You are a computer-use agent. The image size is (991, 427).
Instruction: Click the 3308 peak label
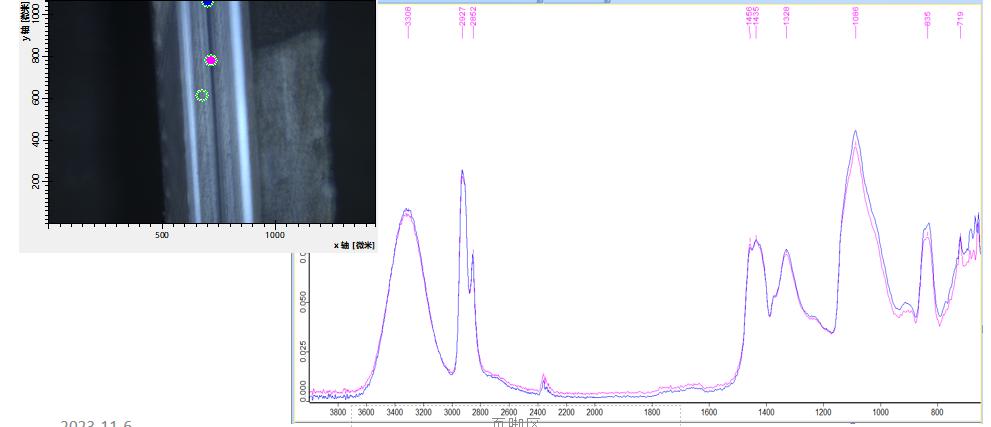click(408, 16)
